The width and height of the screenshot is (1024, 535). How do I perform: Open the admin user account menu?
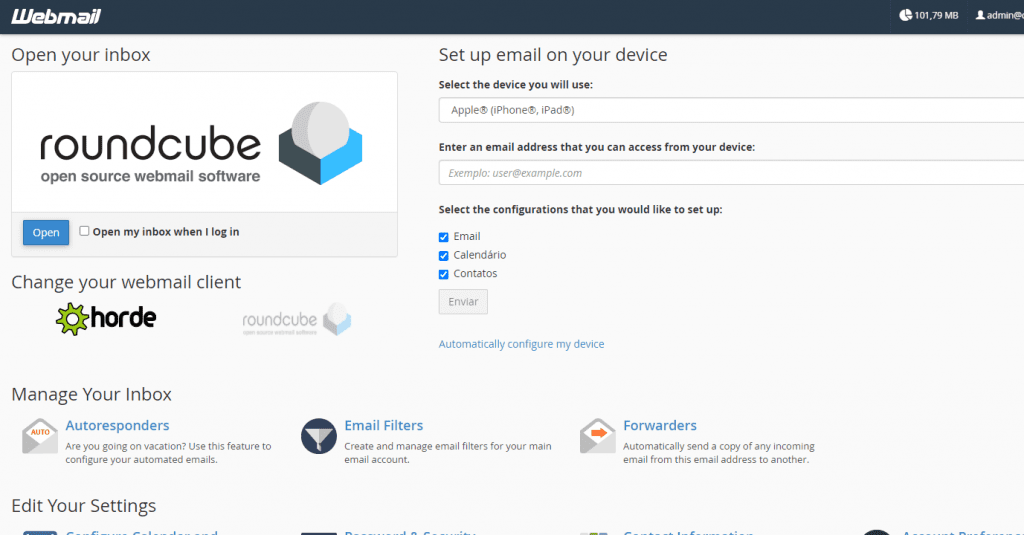tap(1000, 15)
